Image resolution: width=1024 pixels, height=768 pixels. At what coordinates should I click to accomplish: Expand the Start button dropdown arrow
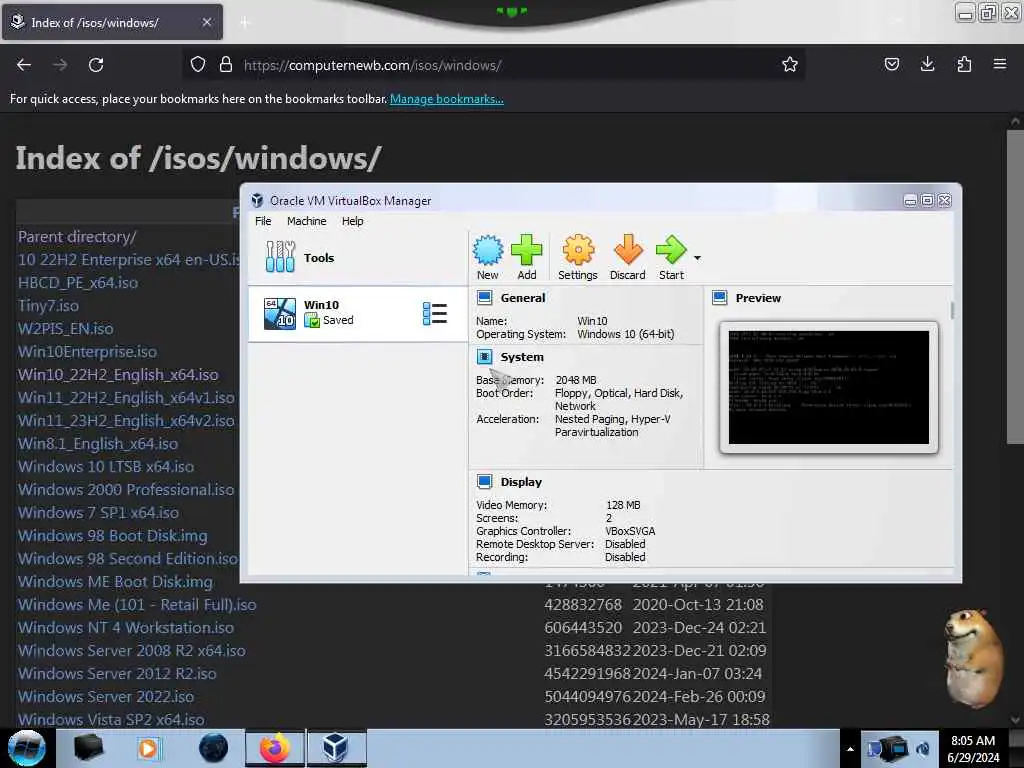pos(697,258)
